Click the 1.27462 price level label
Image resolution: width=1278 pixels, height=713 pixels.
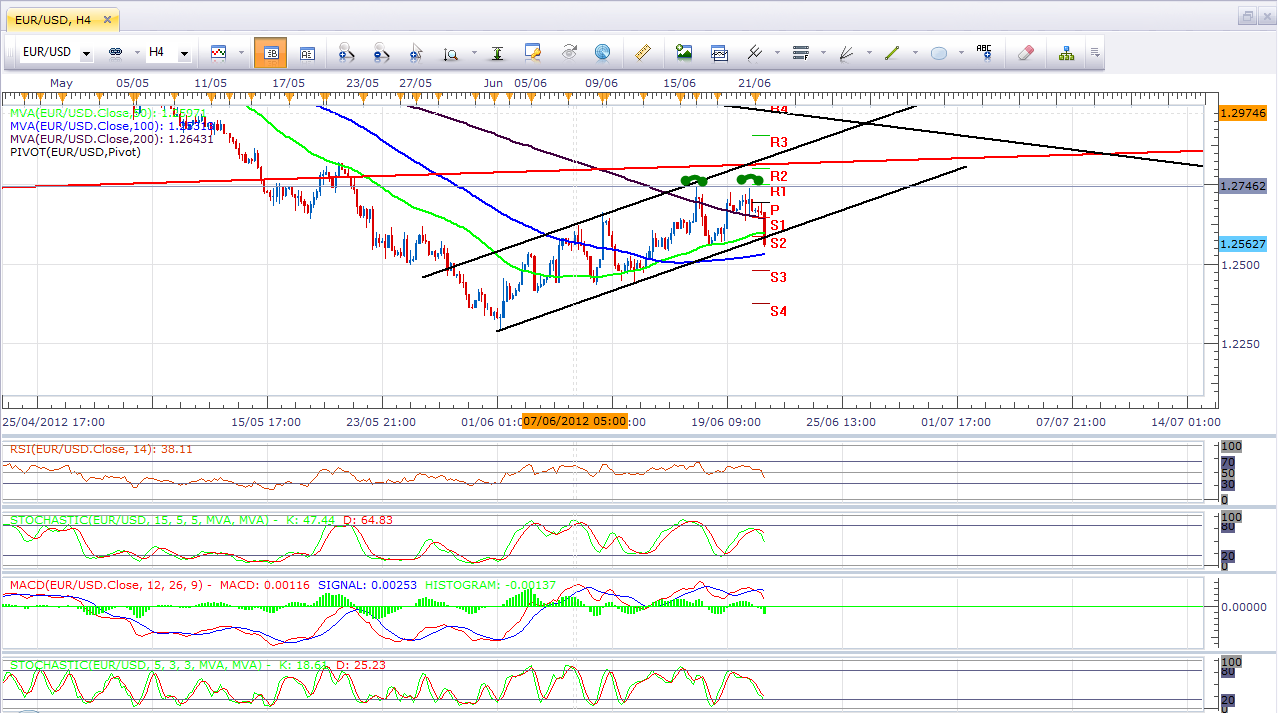(1243, 186)
